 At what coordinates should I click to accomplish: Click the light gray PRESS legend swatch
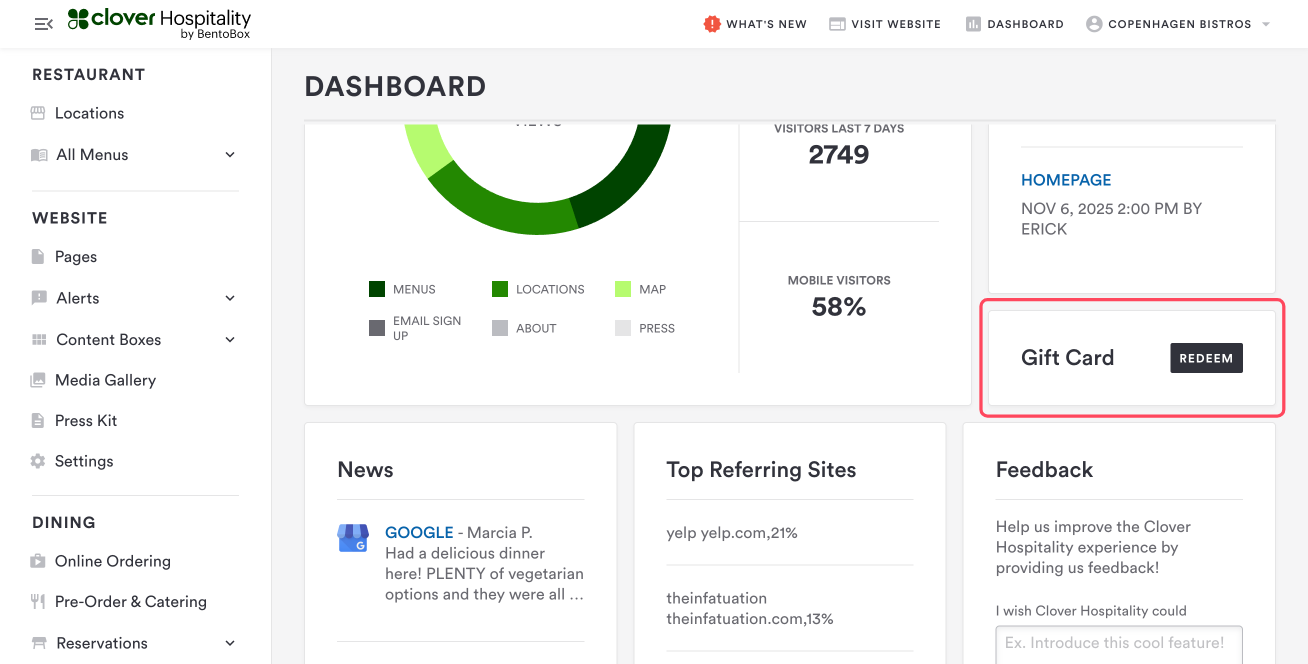coord(623,328)
